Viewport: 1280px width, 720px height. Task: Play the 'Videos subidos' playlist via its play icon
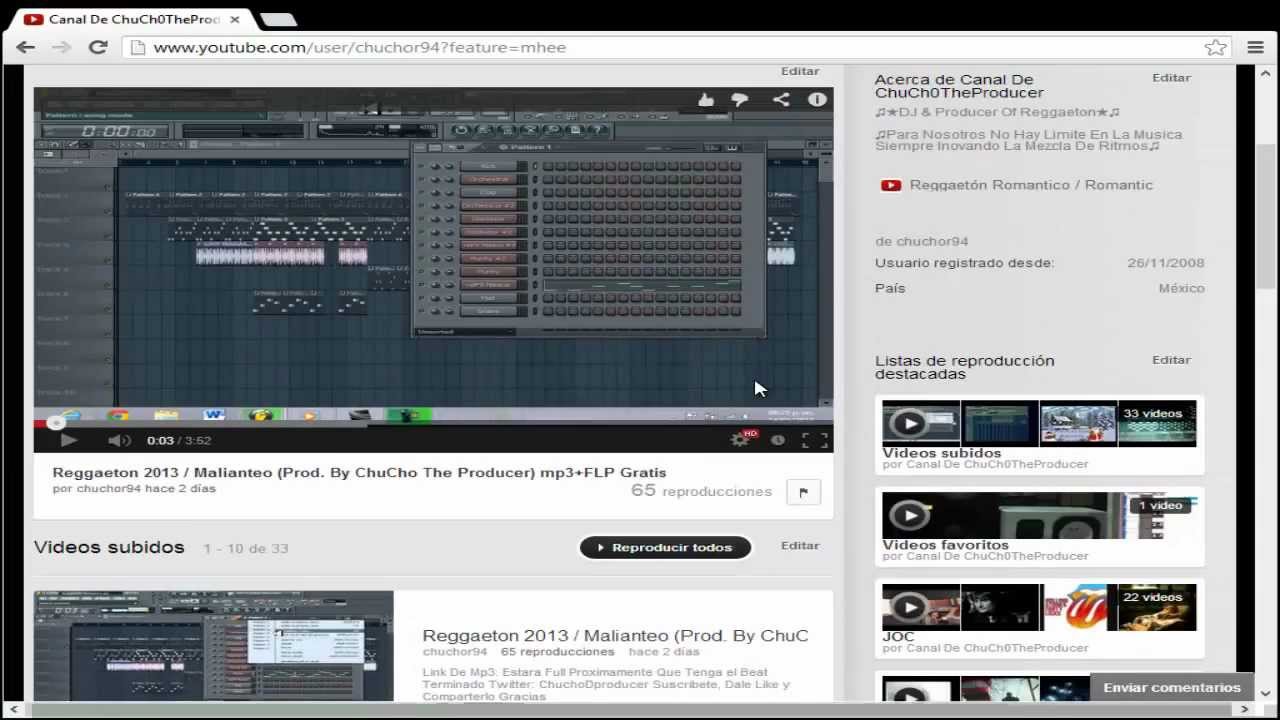(x=909, y=423)
